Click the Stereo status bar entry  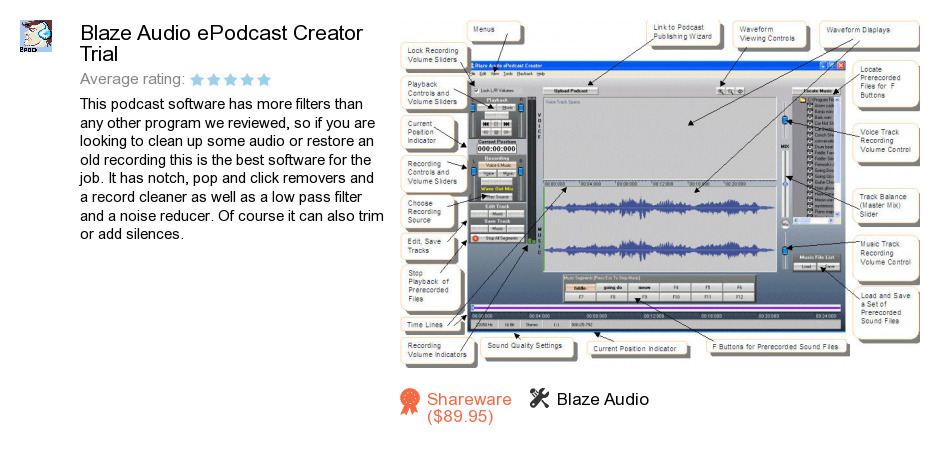(x=532, y=324)
